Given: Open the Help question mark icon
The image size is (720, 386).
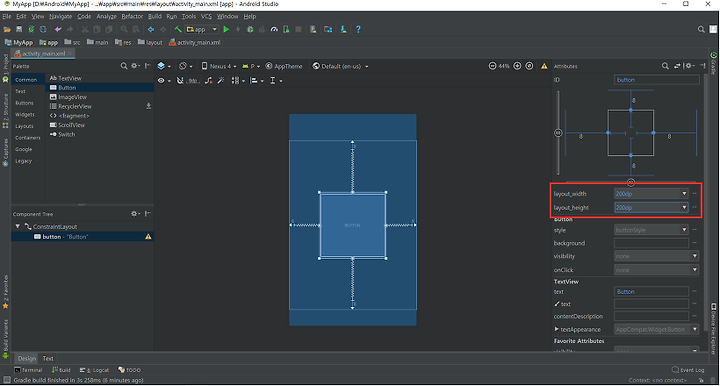Looking at the screenshot, I should click(358, 29).
